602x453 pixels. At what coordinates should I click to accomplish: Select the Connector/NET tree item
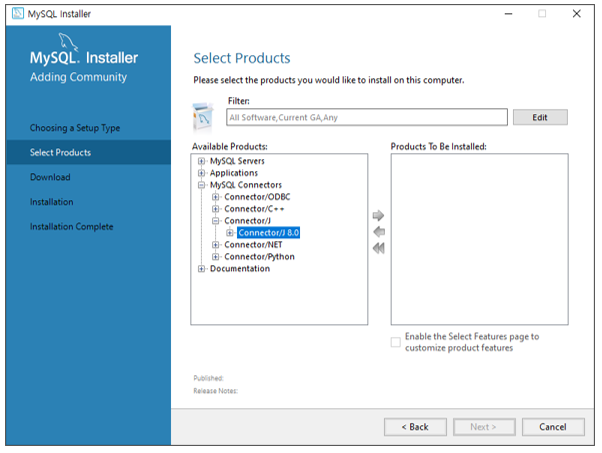pyautogui.click(x=253, y=245)
